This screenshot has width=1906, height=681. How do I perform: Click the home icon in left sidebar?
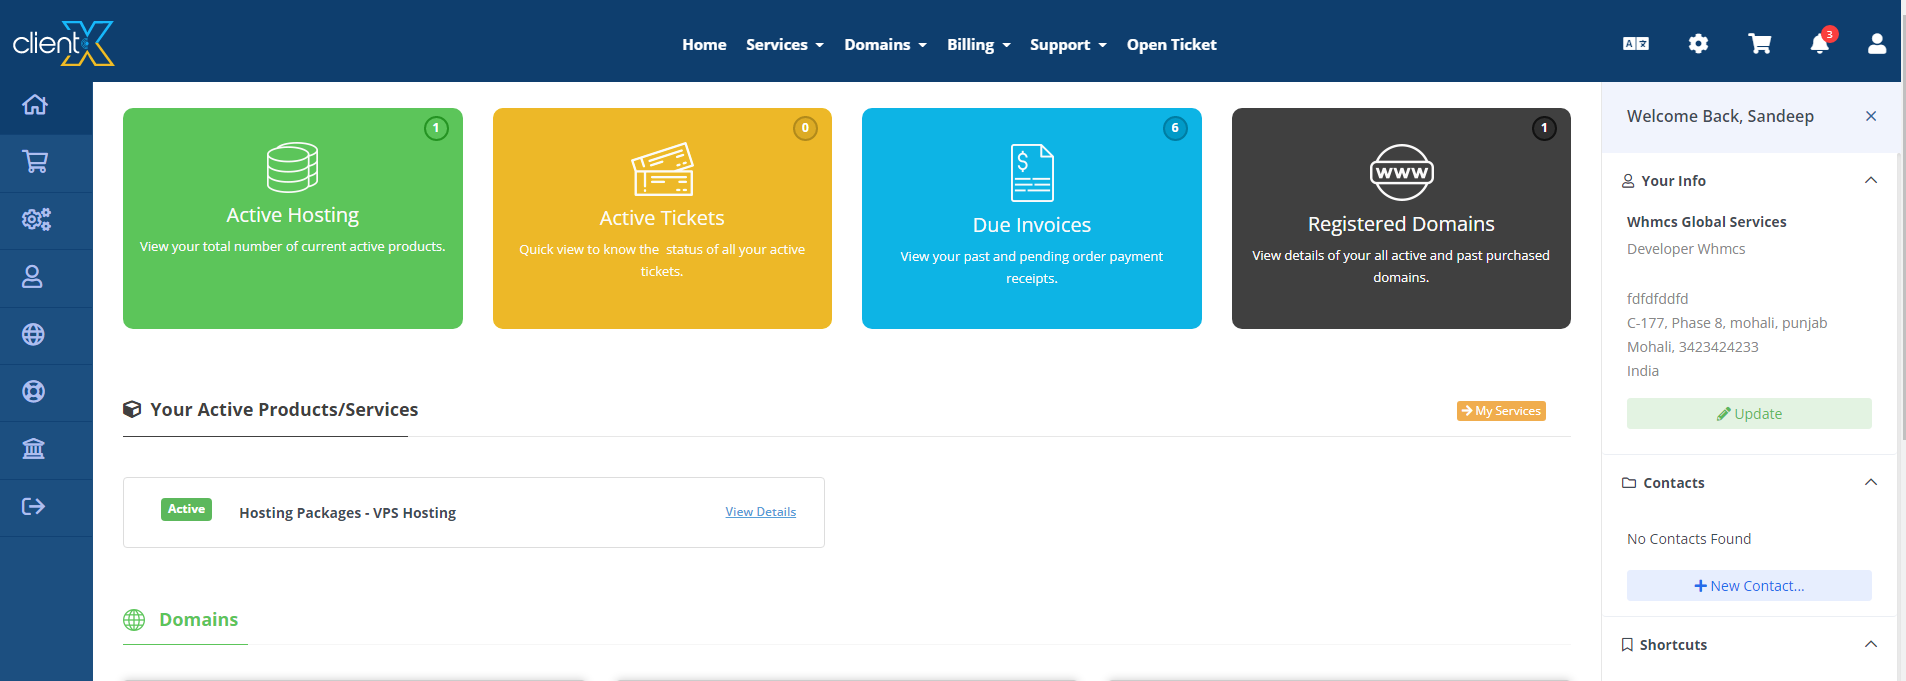[35, 105]
